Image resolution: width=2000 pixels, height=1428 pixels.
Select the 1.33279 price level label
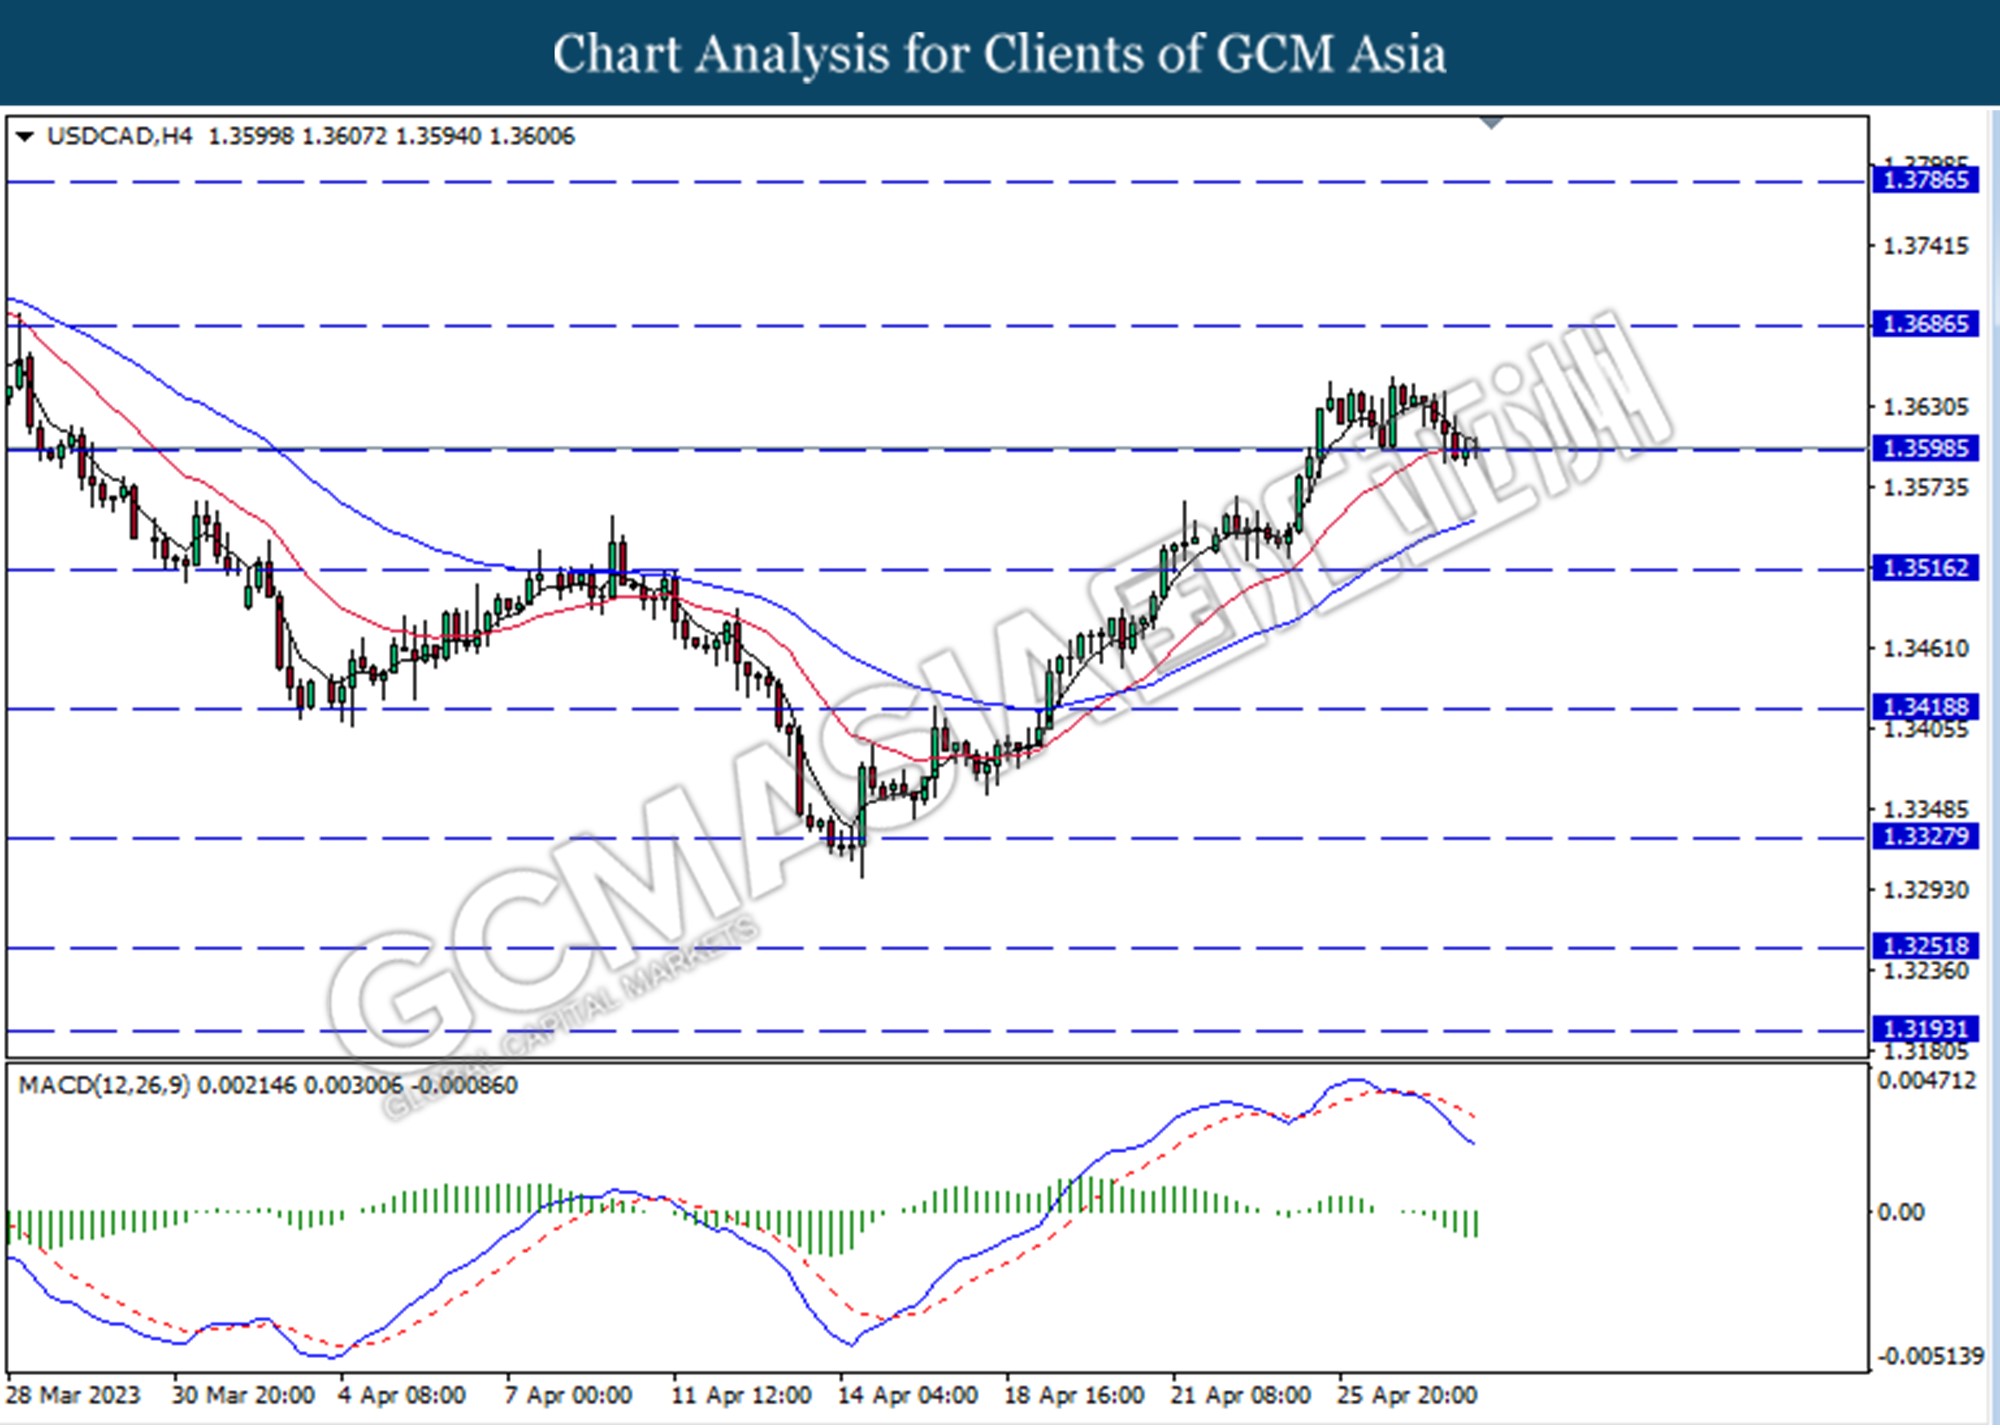[1925, 837]
